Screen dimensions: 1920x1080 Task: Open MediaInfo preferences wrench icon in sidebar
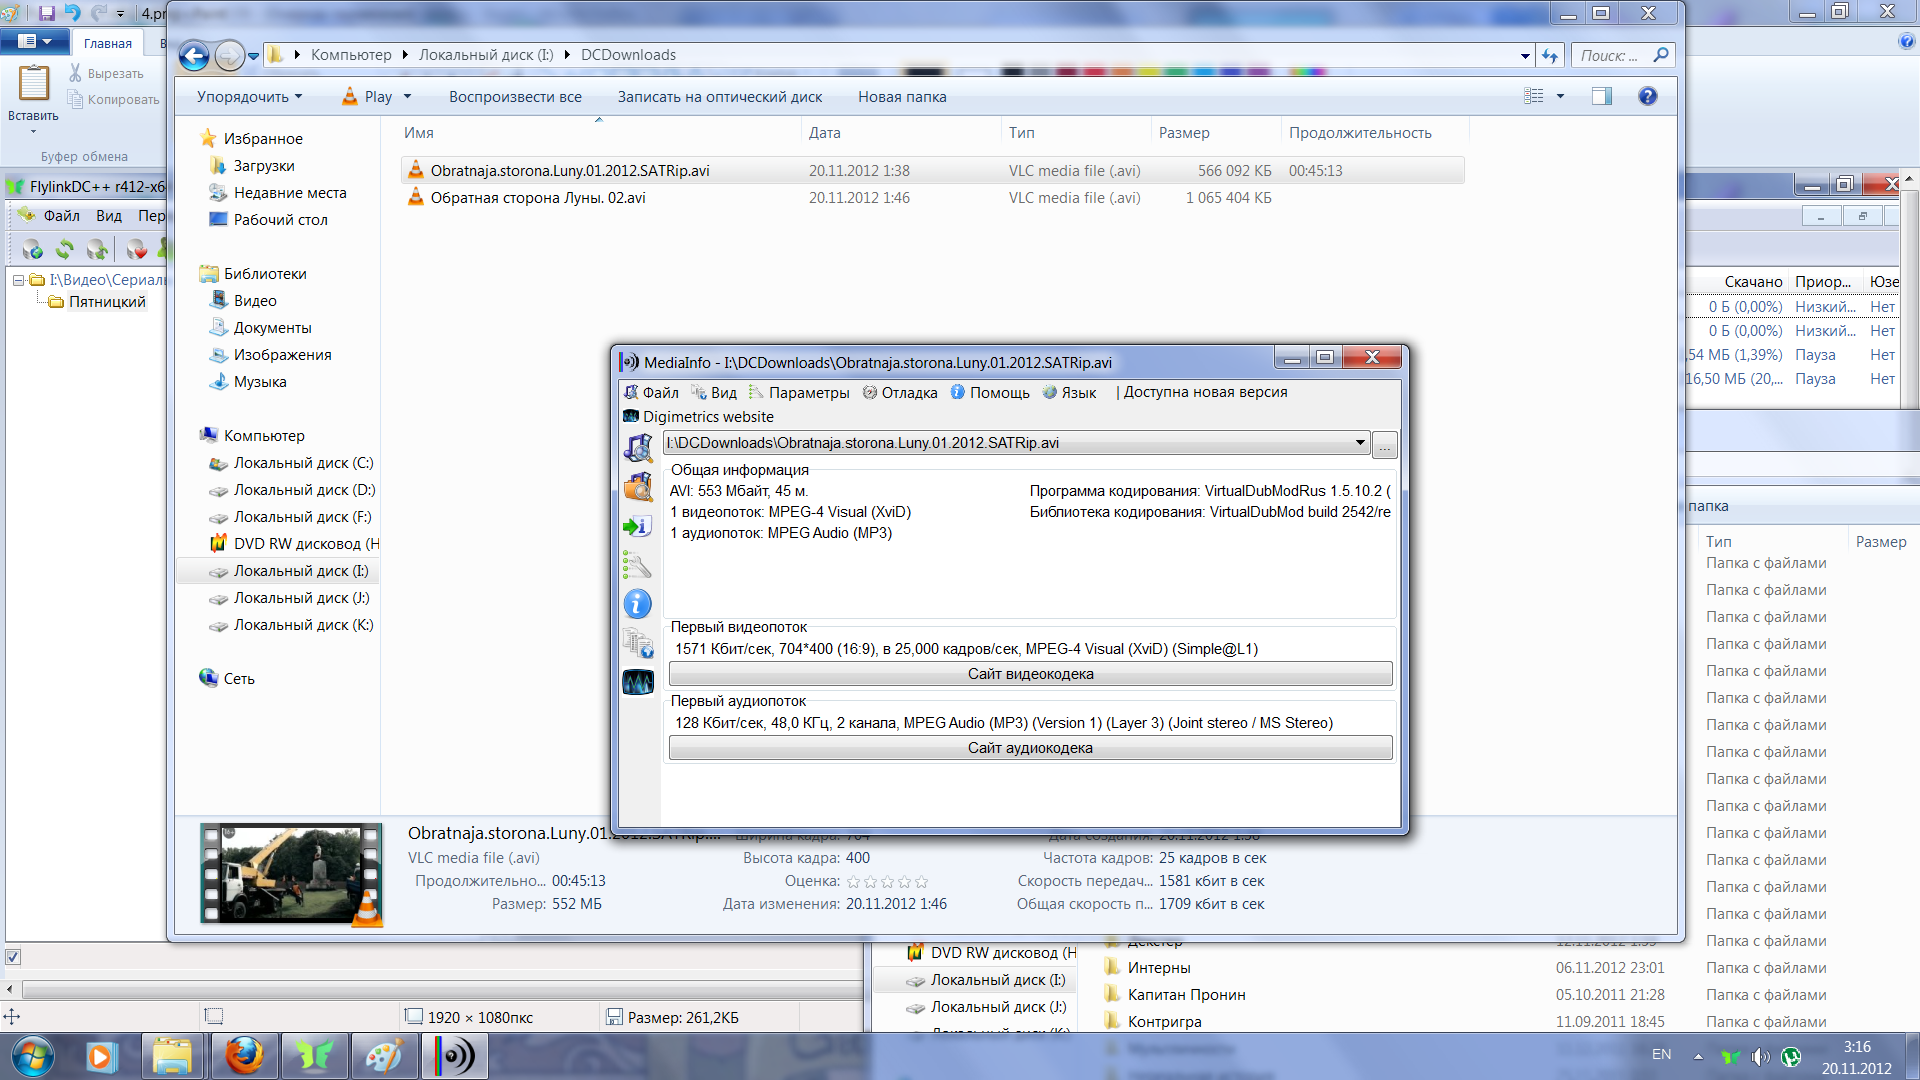point(638,565)
